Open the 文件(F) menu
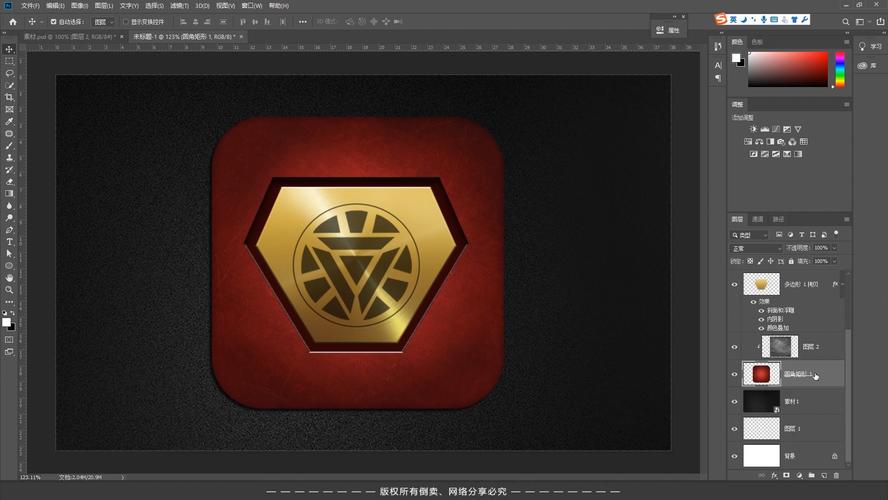888x500 pixels. click(x=30, y=6)
